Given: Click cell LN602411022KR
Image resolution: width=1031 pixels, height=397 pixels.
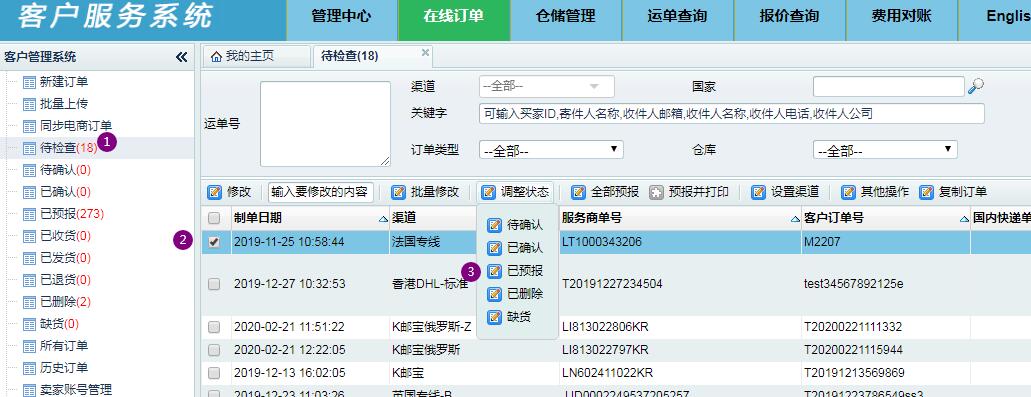Looking at the screenshot, I should (x=608, y=373).
